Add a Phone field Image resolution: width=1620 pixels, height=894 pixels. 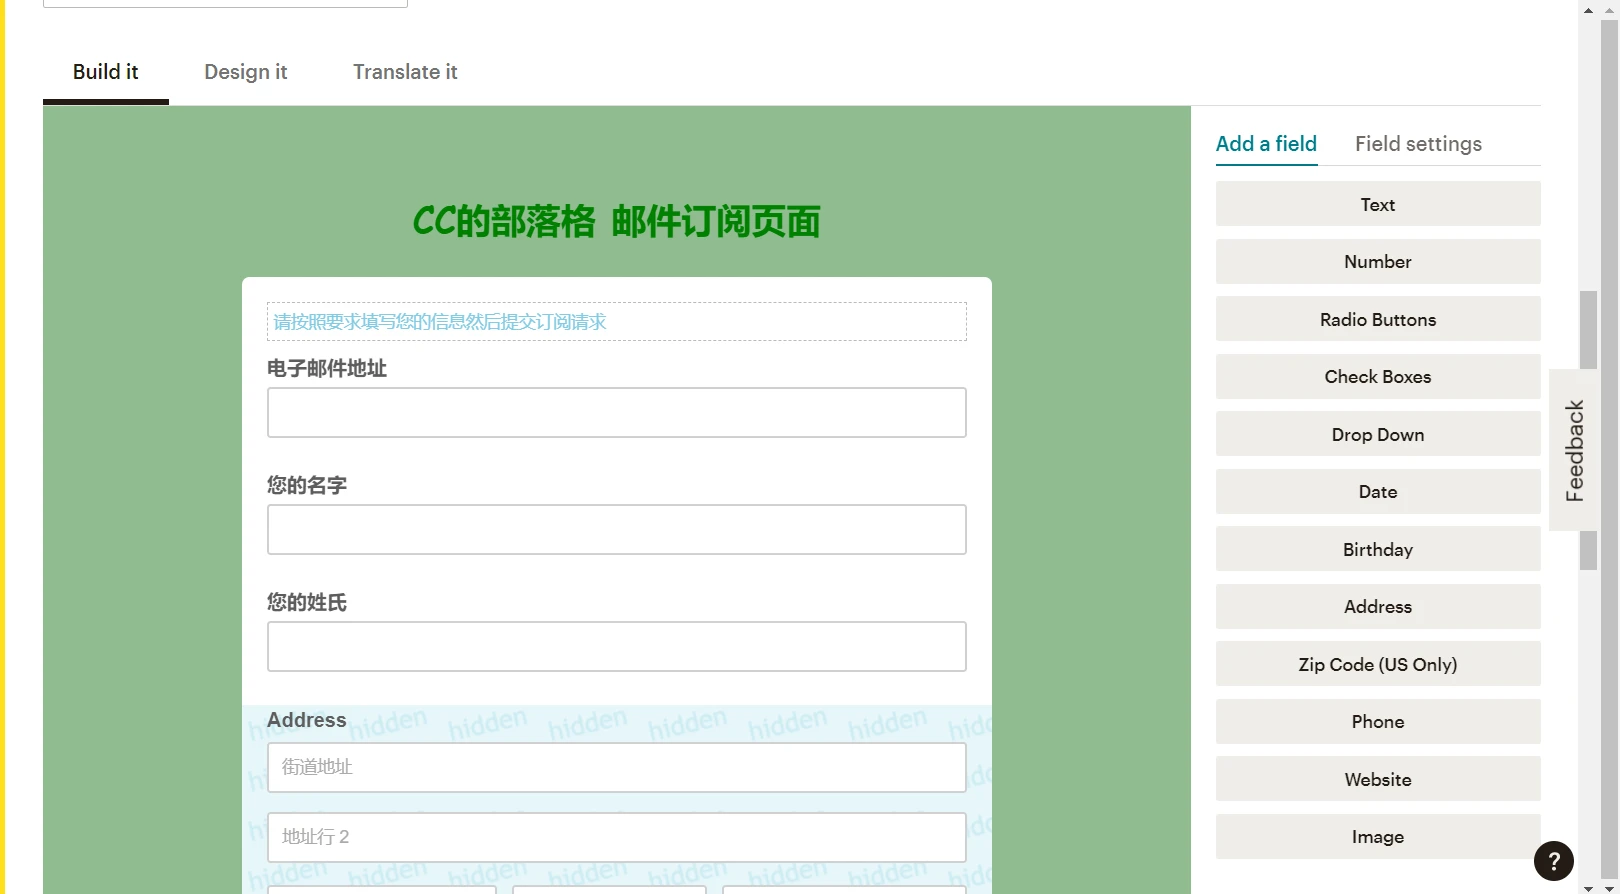1378,721
